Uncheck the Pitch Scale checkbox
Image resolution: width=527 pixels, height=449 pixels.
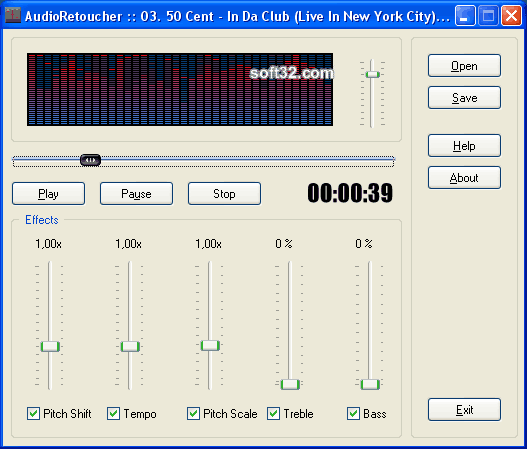(193, 413)
